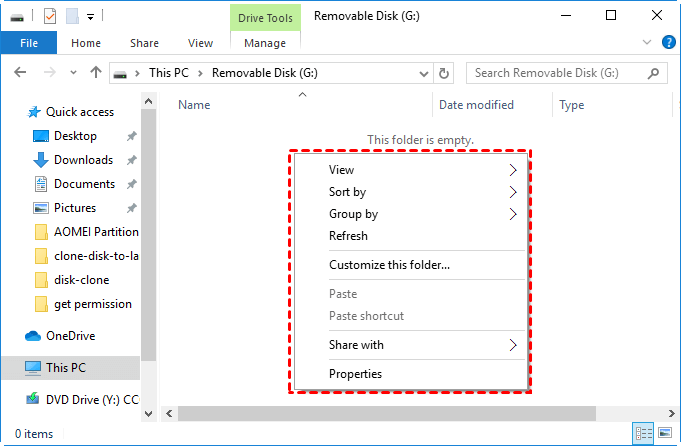Click the search magnifier icon

(x=654, y=73)
